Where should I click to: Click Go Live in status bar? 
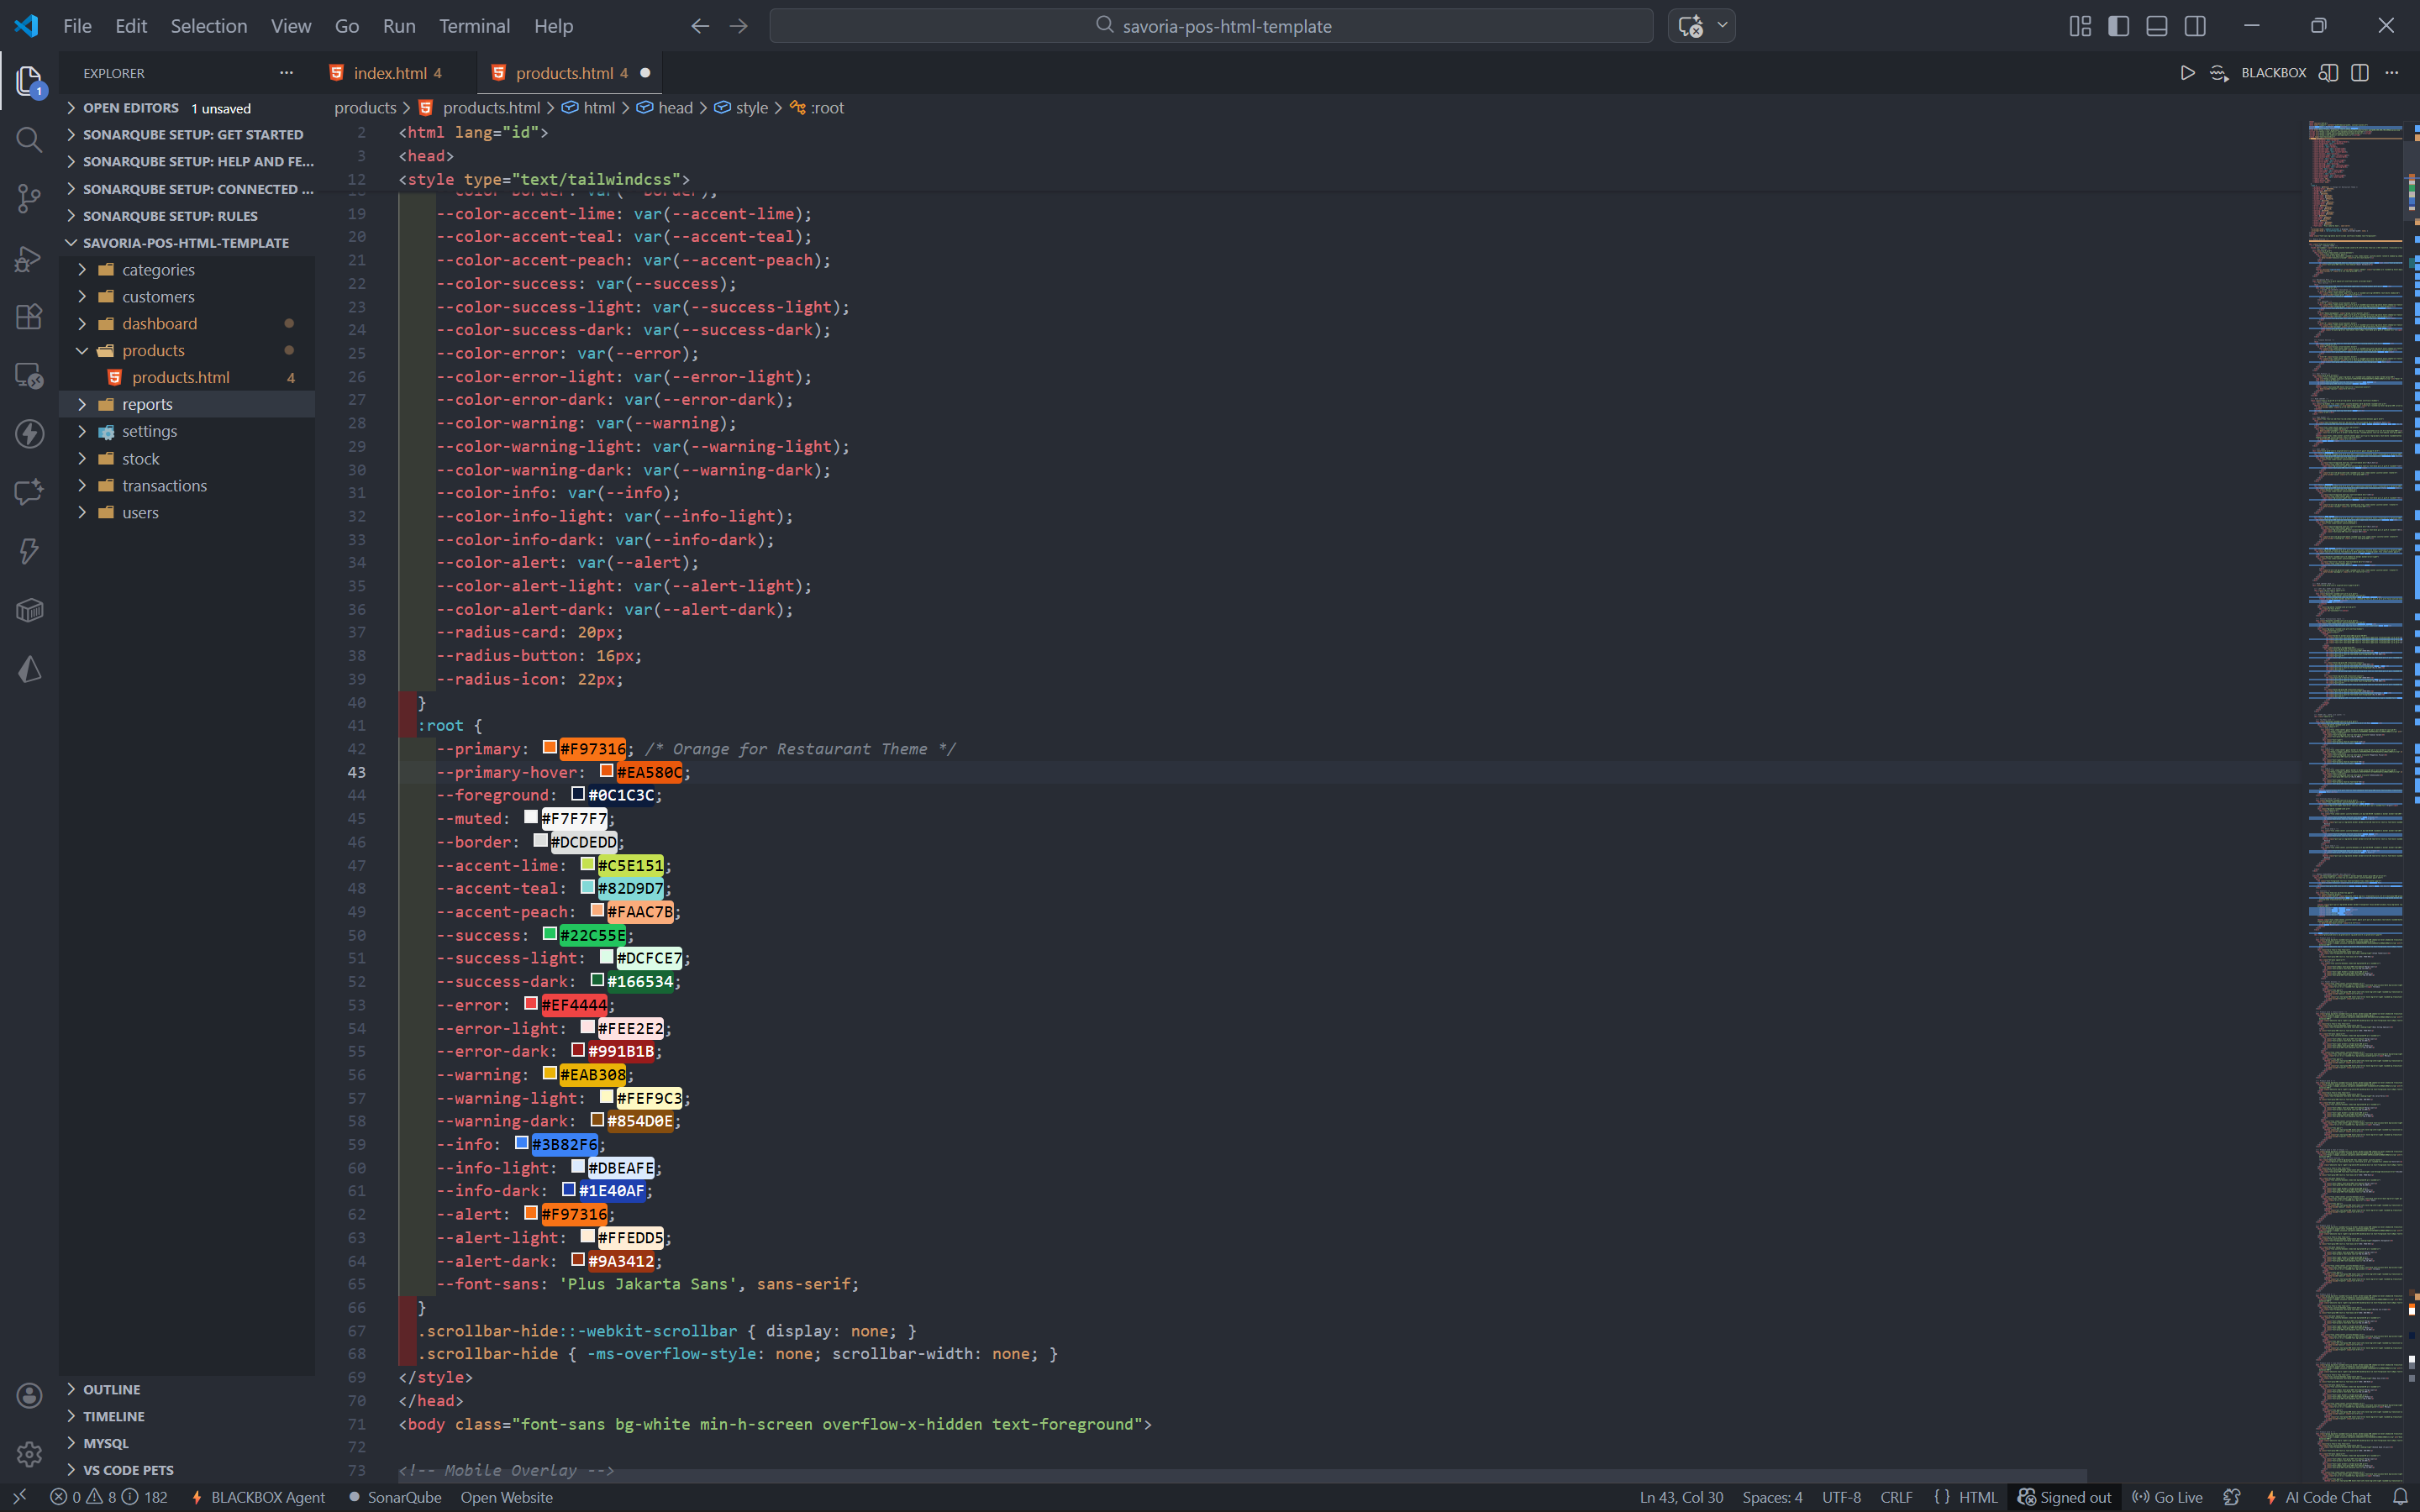point(2168,1497)
